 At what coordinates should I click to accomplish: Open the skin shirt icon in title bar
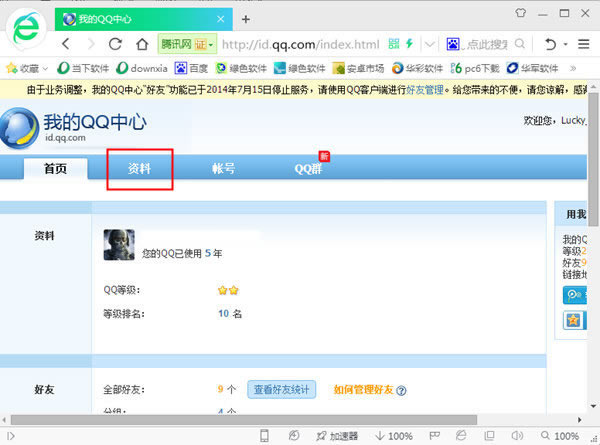520,13
